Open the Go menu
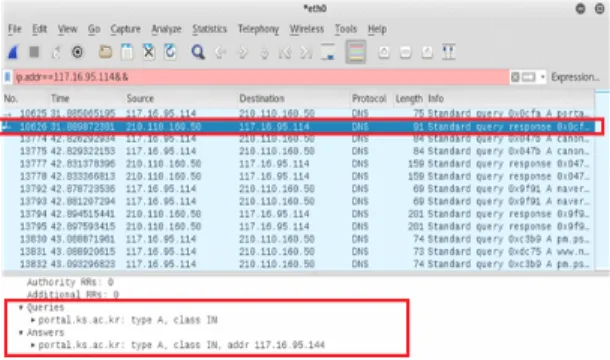Image resolution: width=610 pixels, height=360 pixels. pos(94,29)
